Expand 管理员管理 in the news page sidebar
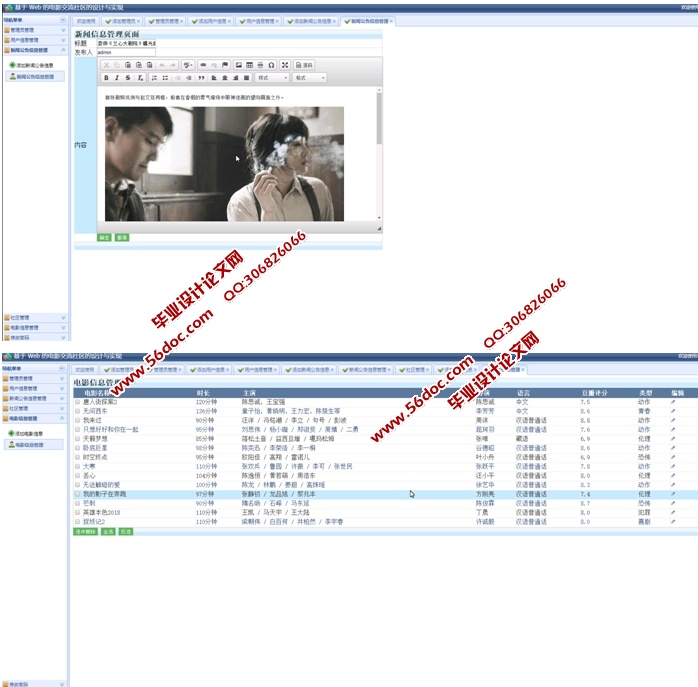 click(35, 30)
